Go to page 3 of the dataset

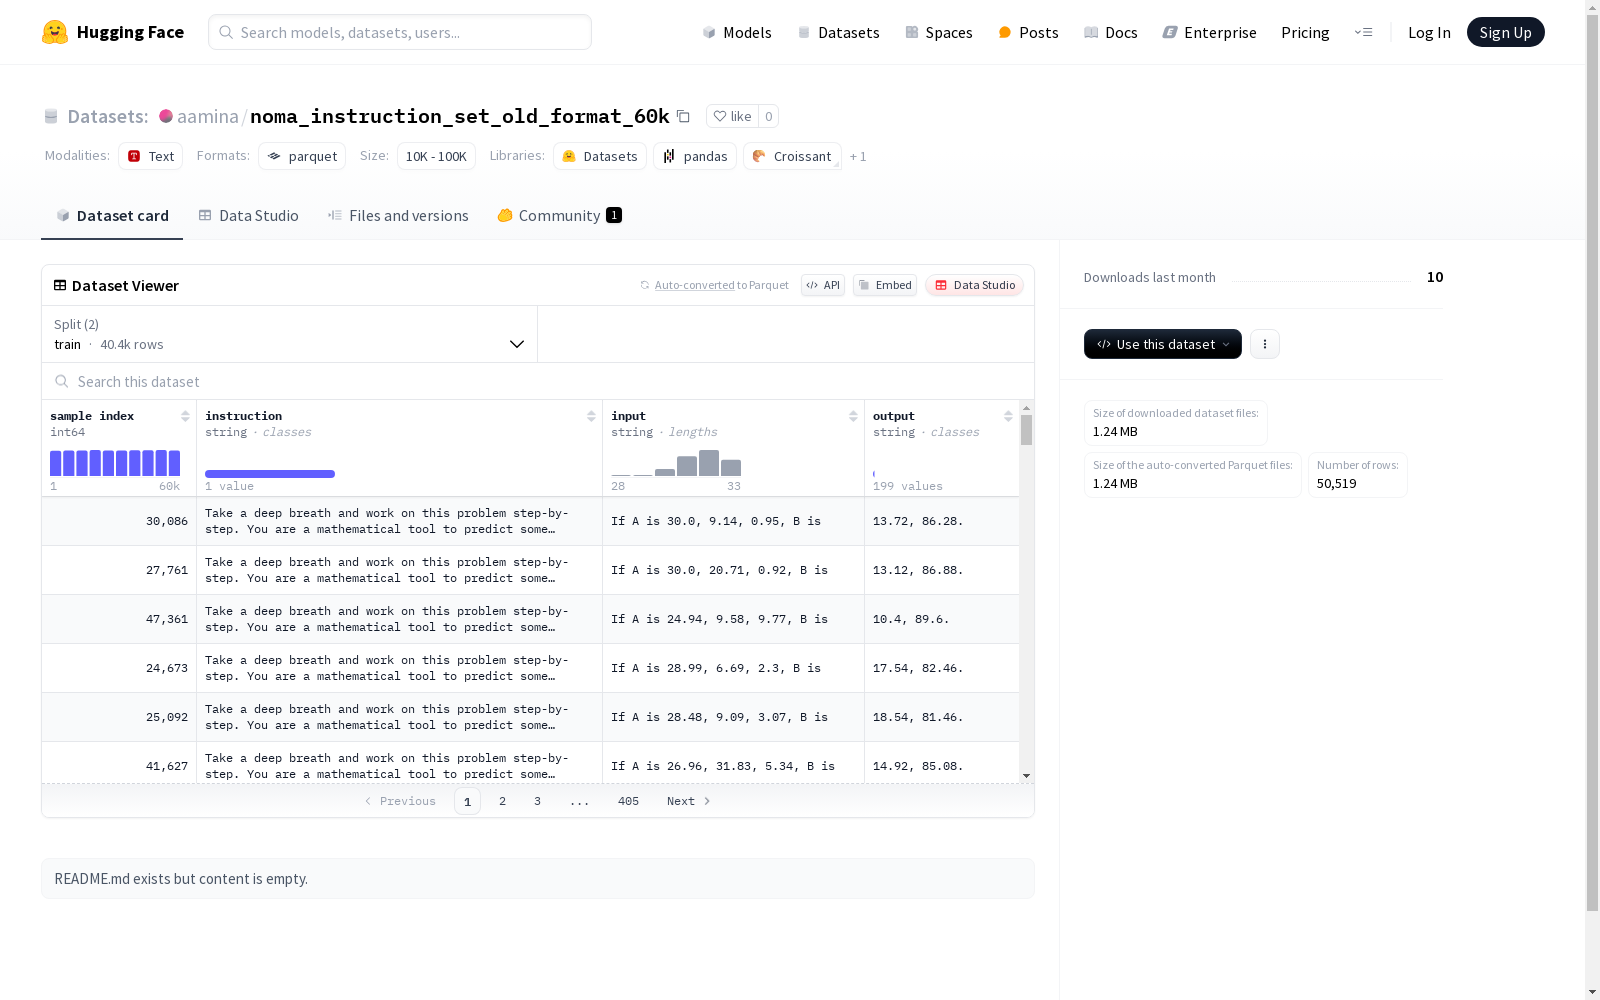click(x=537, y=801)
